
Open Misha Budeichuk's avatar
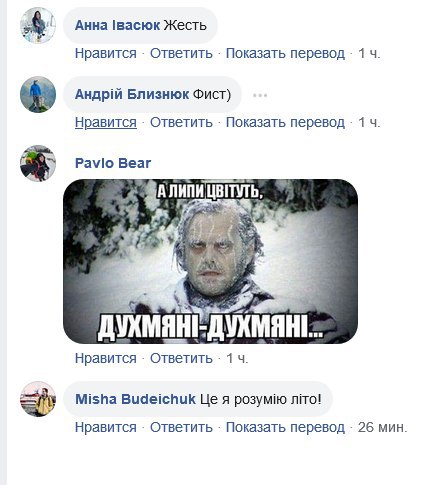click(x=38, y=399)
